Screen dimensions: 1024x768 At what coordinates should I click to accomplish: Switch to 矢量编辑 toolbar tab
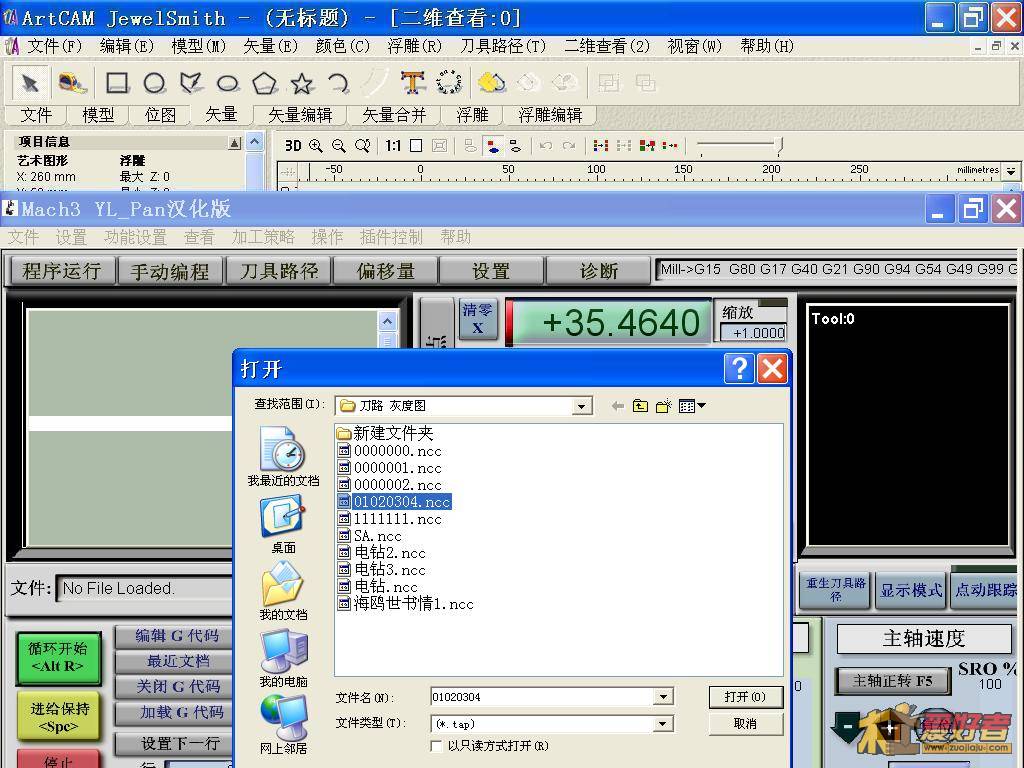click(x=300, y=115)
